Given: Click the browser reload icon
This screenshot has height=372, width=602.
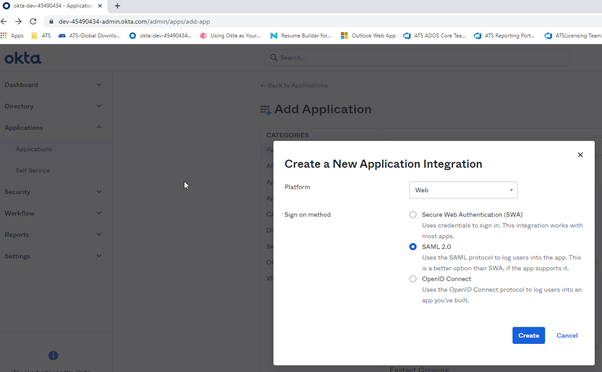Looking at the screenshot, I should click(33, 21).
